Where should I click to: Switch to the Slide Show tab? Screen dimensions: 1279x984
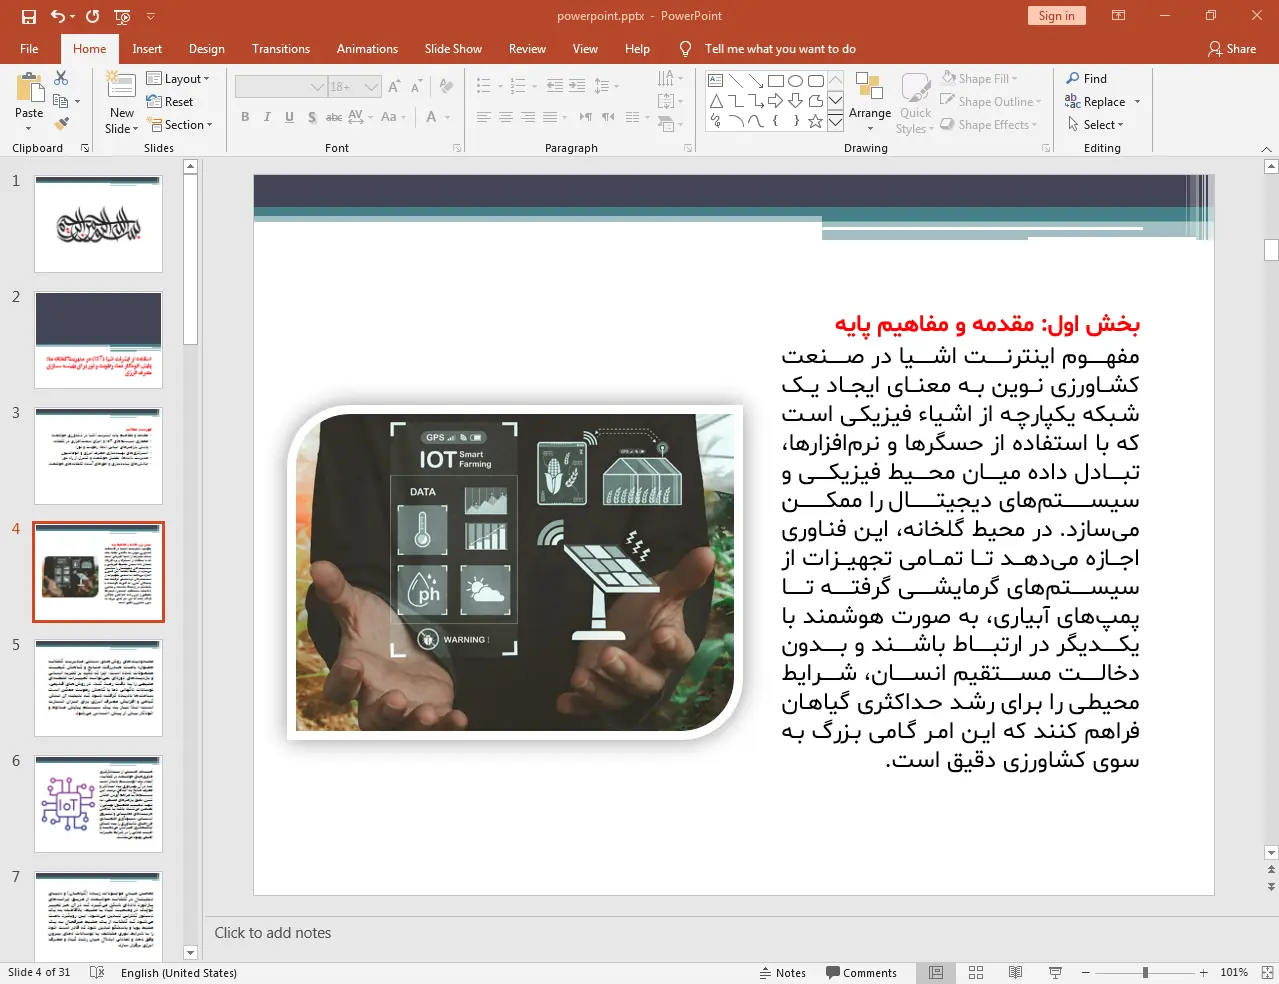453,48
